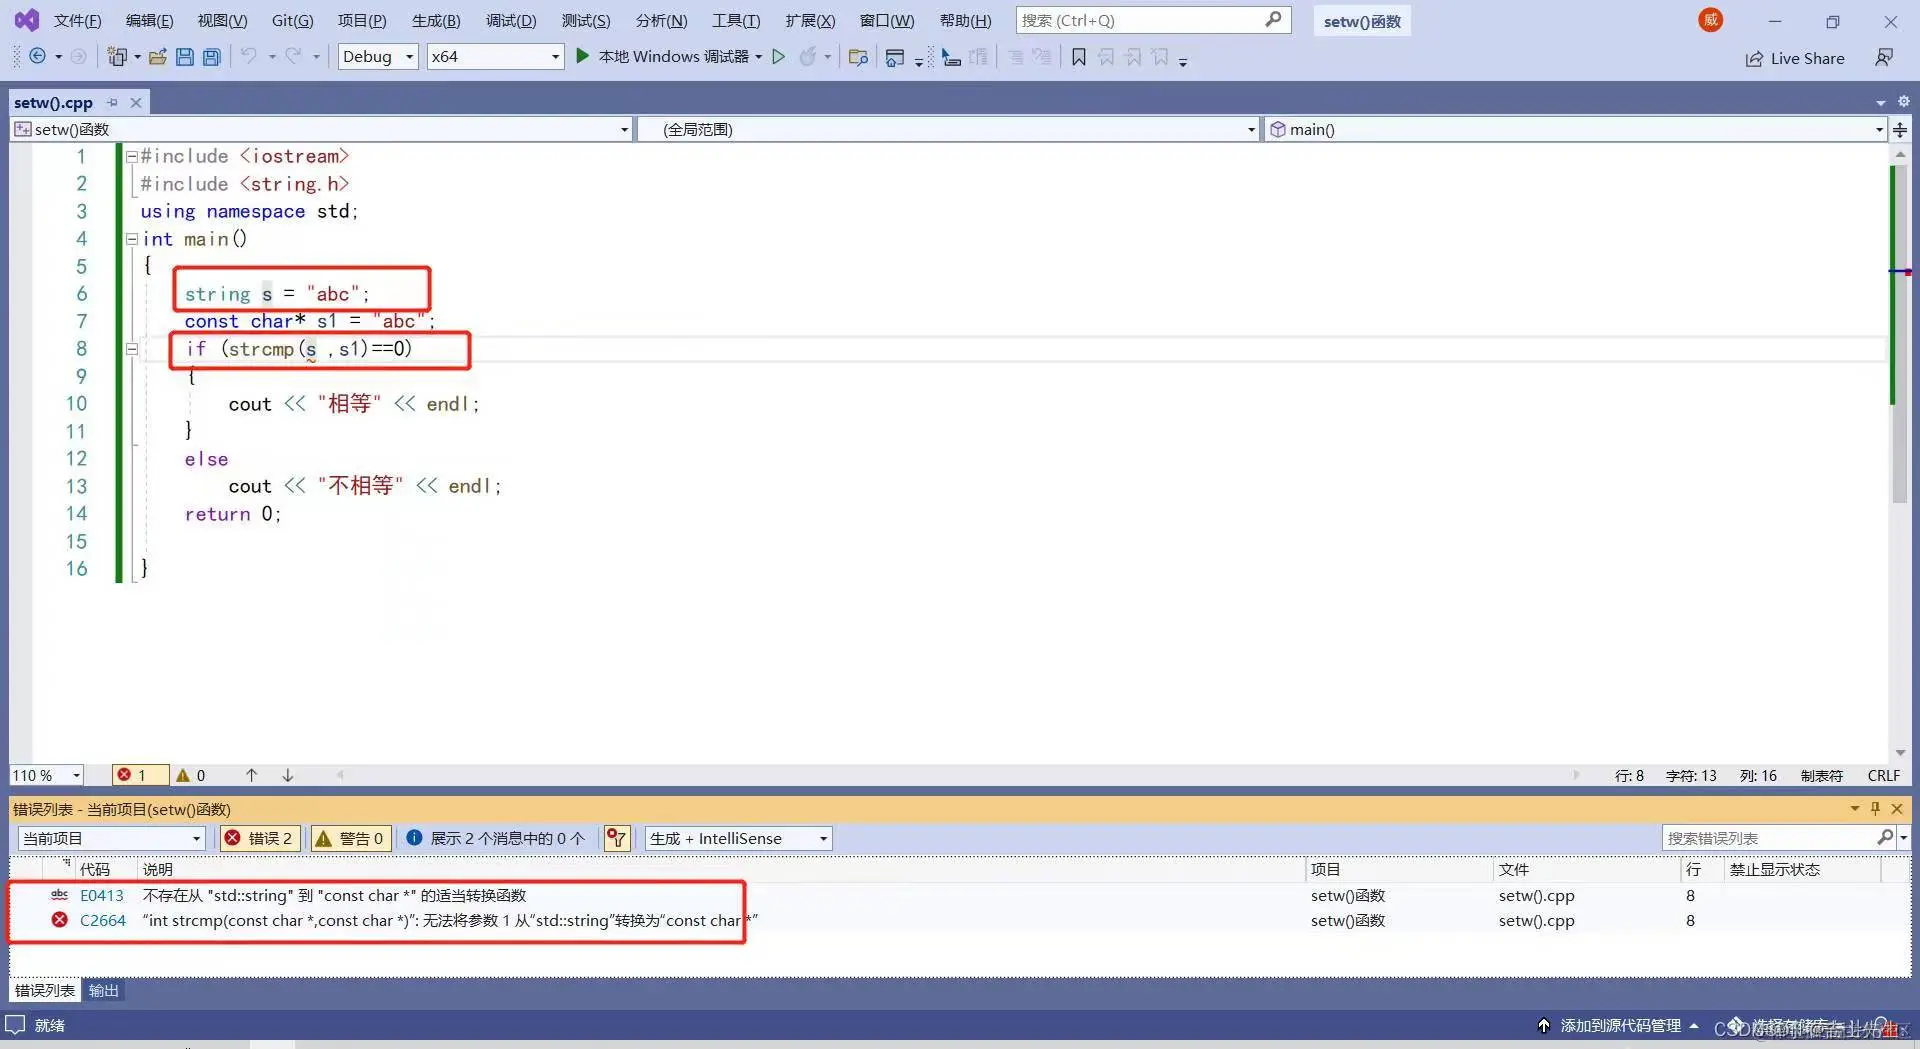Click the Undo arrow in the toolbar

249,57
